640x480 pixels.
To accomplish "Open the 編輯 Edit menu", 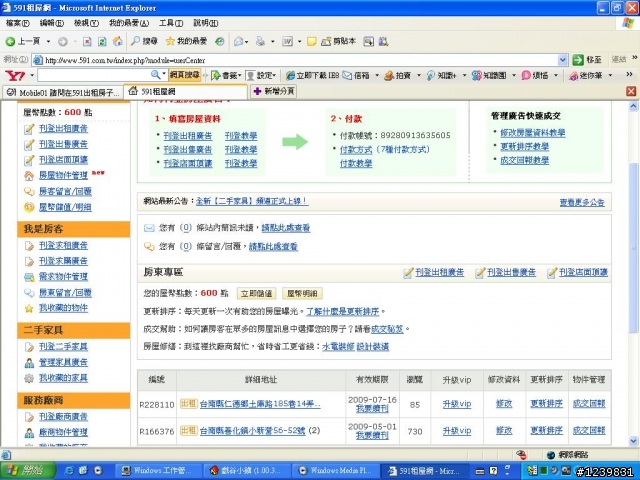I will (x=52, y=23).
